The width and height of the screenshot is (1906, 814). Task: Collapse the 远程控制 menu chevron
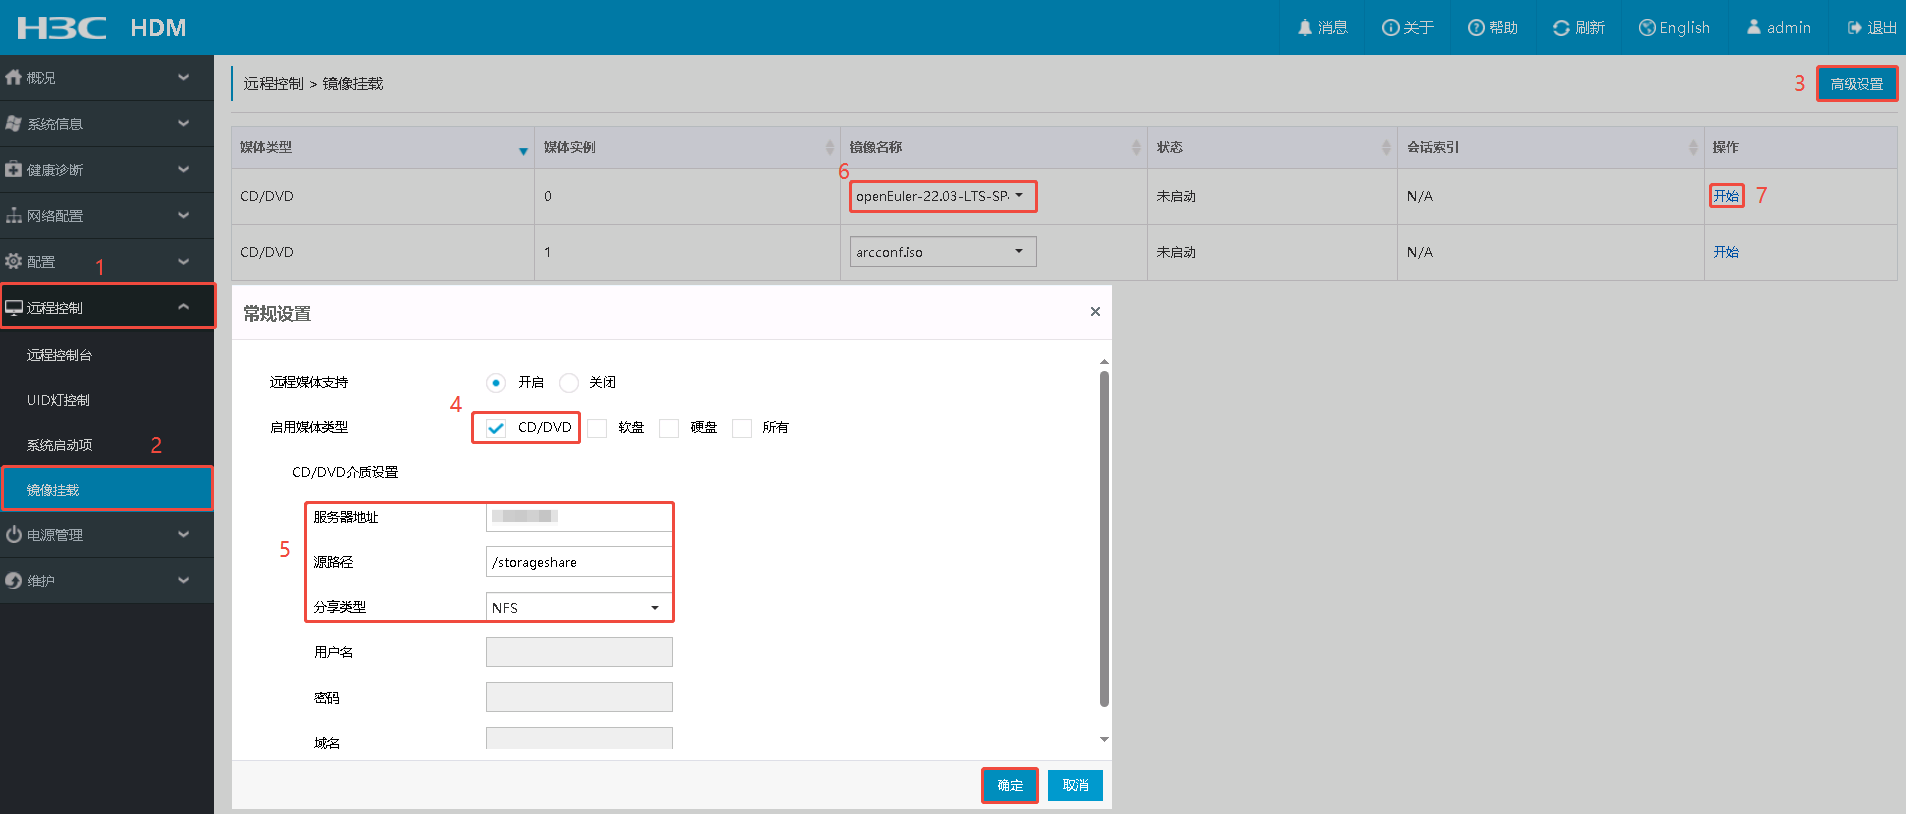coord(183,307)
